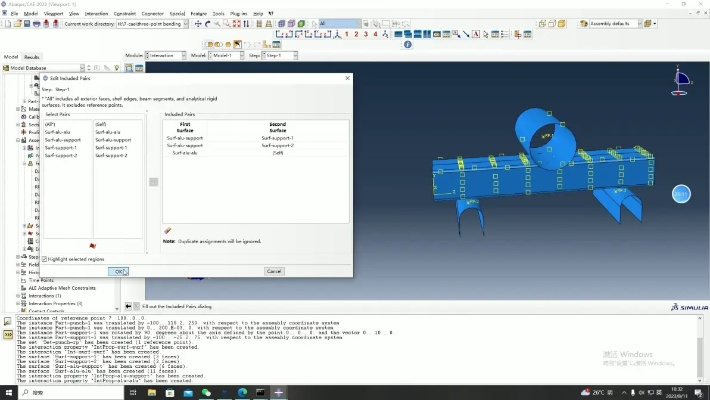Click the red flag icon under Select Pairs
The width and height of the screenshot is (710, 400).
tap(92, 245)
